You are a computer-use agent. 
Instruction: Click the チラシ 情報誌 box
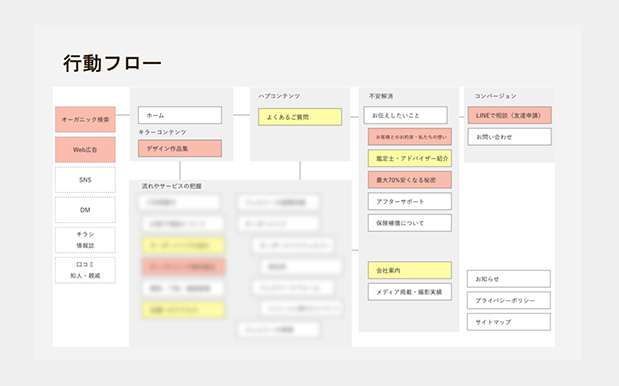coord(85,240)
